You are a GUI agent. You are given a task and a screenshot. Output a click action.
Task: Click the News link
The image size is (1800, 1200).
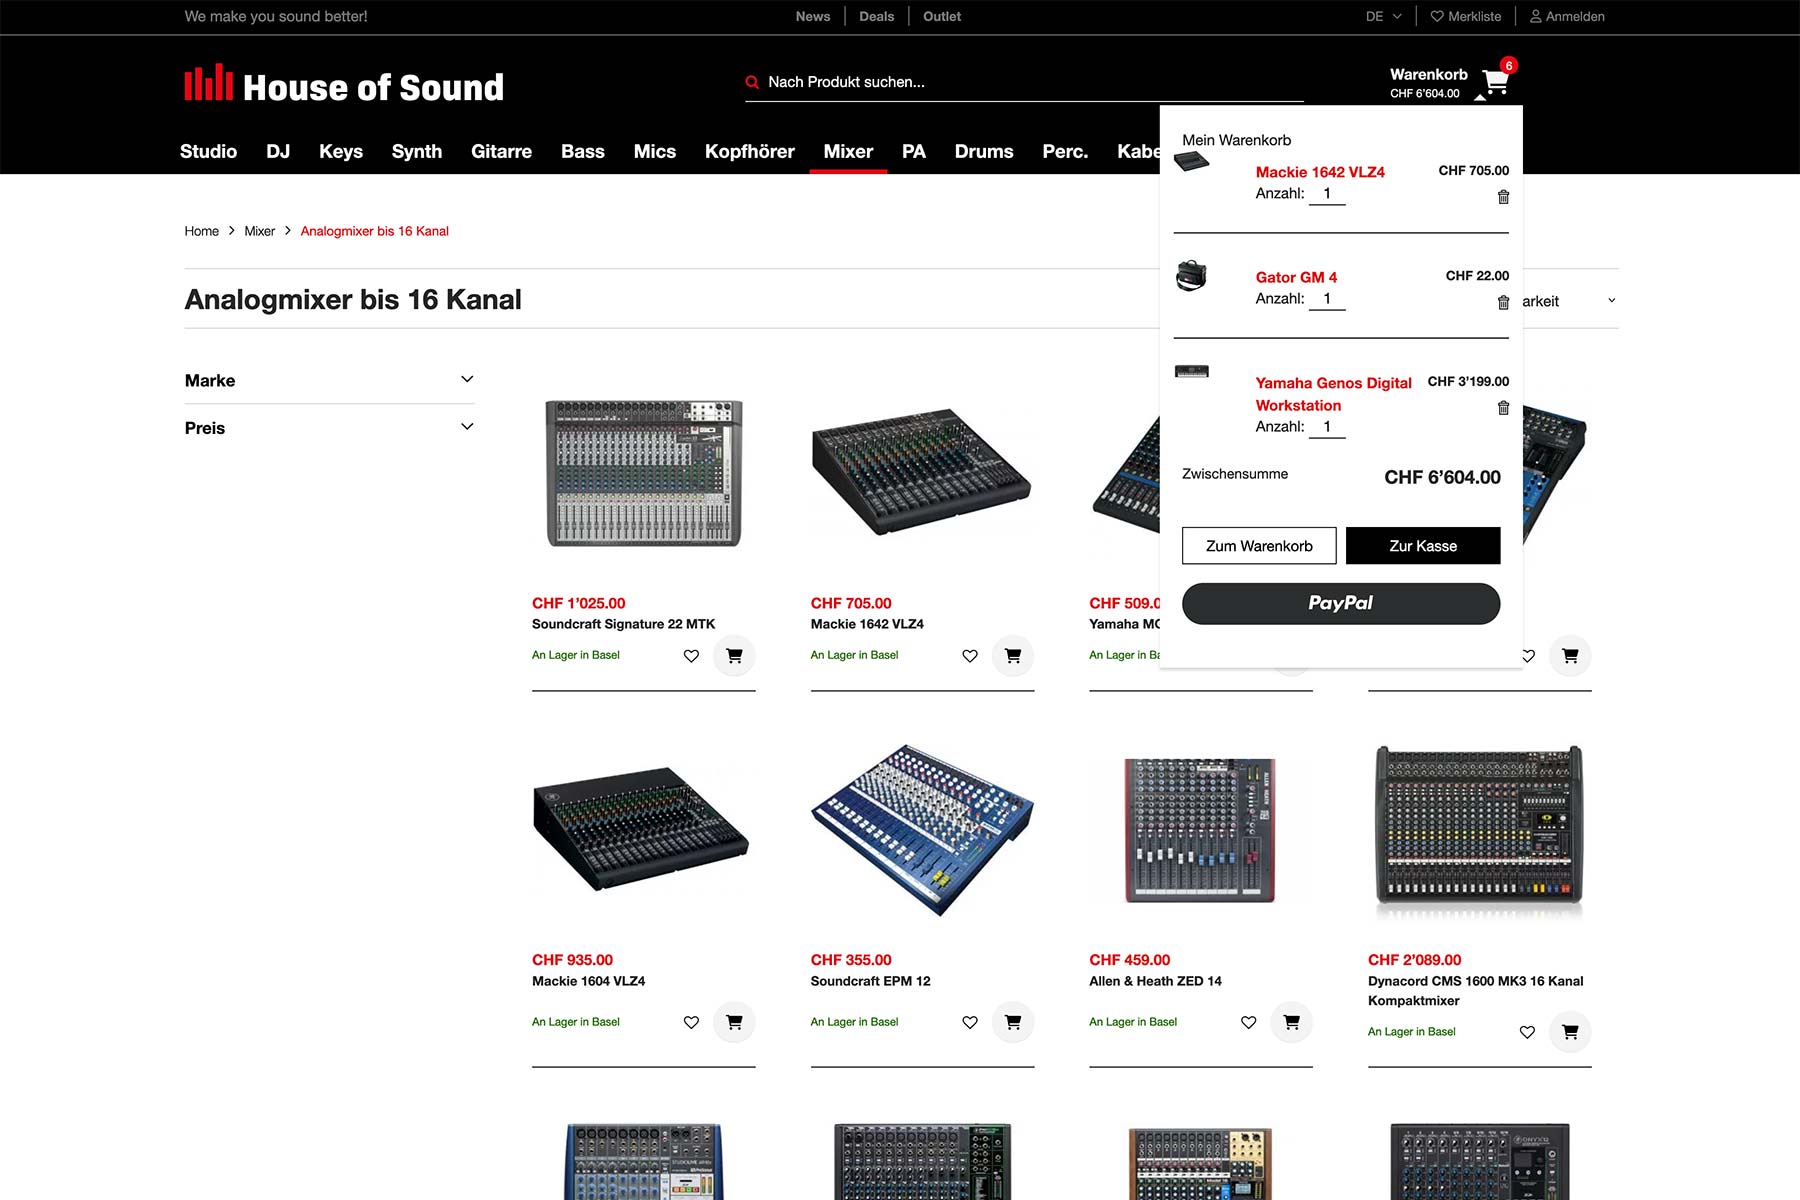click(x=813, y=16)
